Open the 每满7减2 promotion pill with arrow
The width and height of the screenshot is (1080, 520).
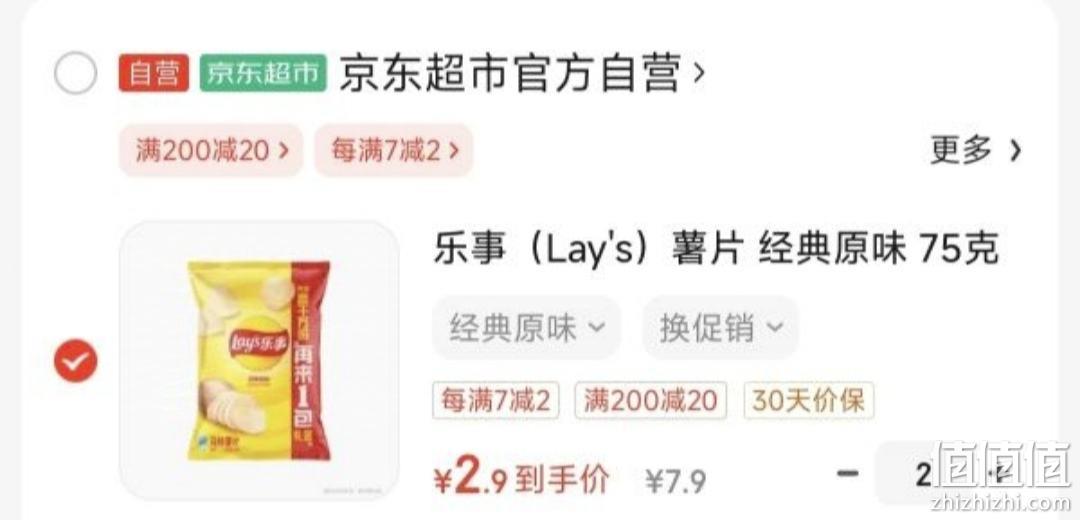(x=394, y=150)
